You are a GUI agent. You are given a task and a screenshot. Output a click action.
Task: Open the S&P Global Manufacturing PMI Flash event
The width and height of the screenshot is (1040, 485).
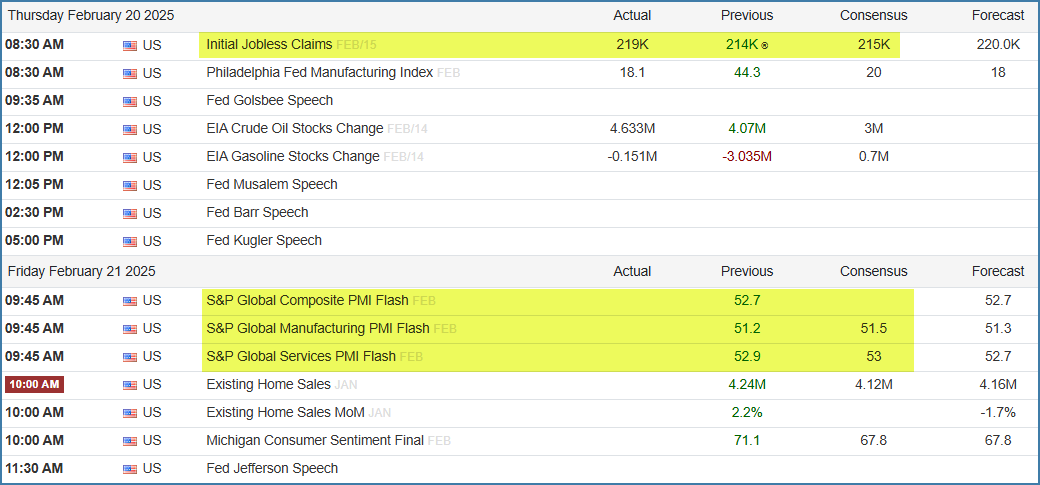coord(317,328)
